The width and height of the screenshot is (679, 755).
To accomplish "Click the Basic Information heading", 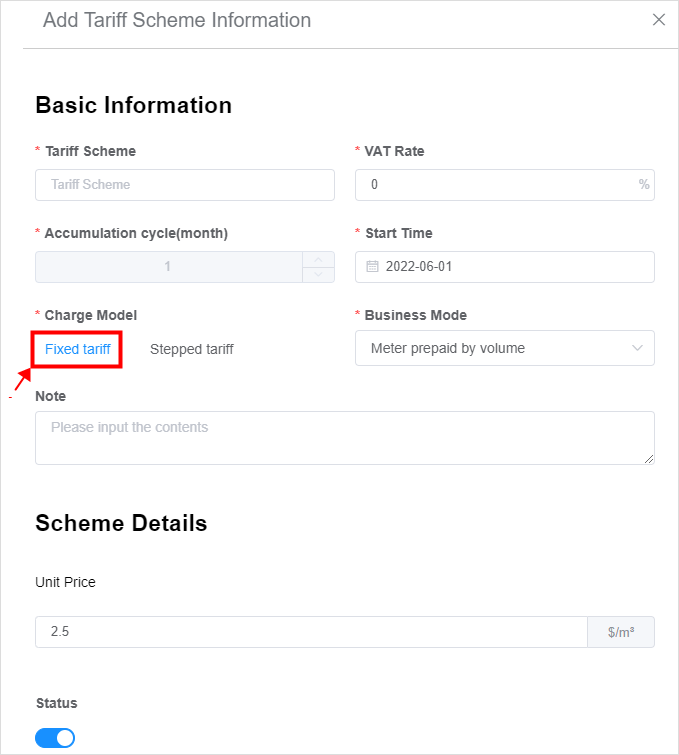I will tap(134, 105).
